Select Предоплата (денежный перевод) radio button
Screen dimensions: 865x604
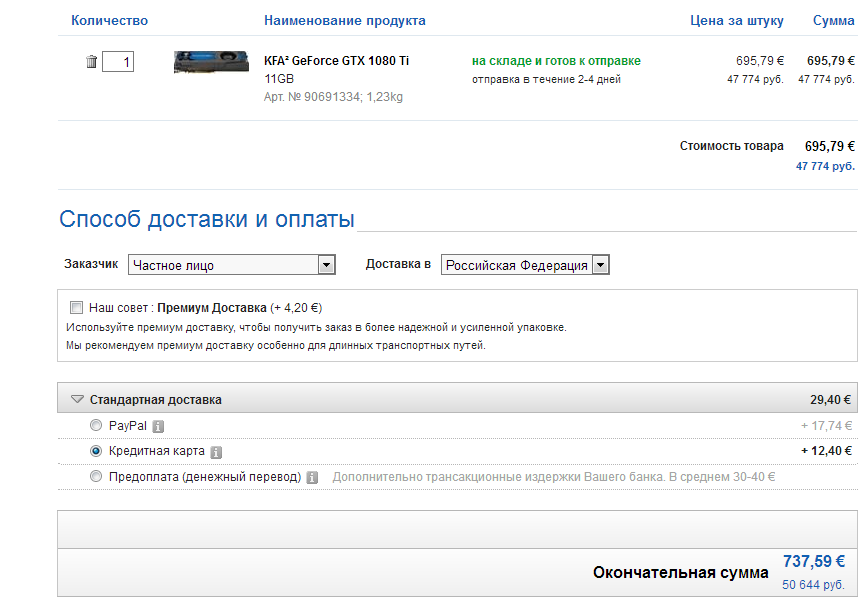point(96,476)
